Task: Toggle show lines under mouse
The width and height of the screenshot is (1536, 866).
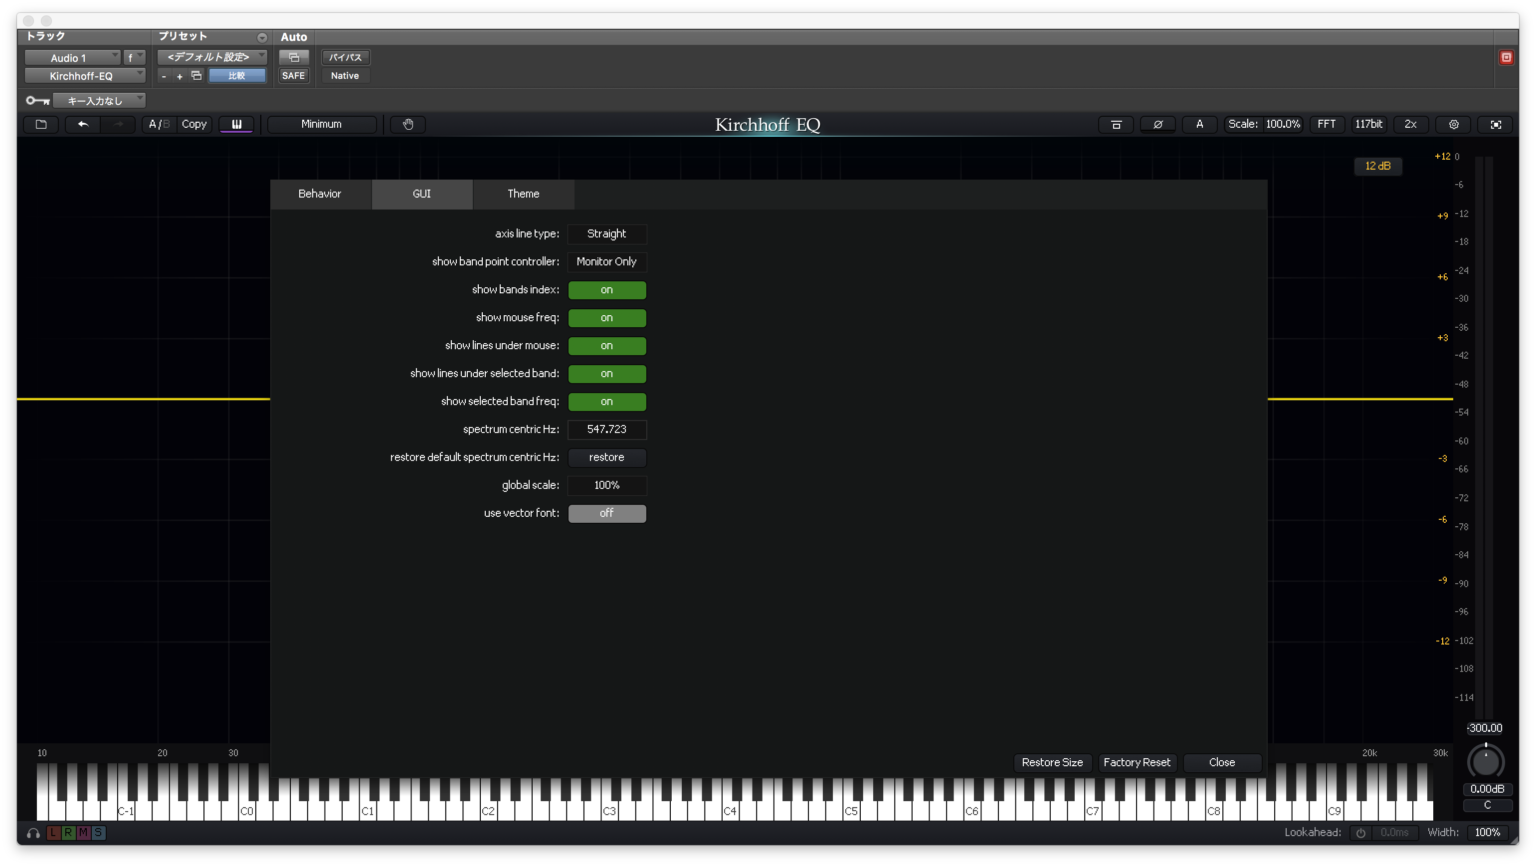Action: 607,346
